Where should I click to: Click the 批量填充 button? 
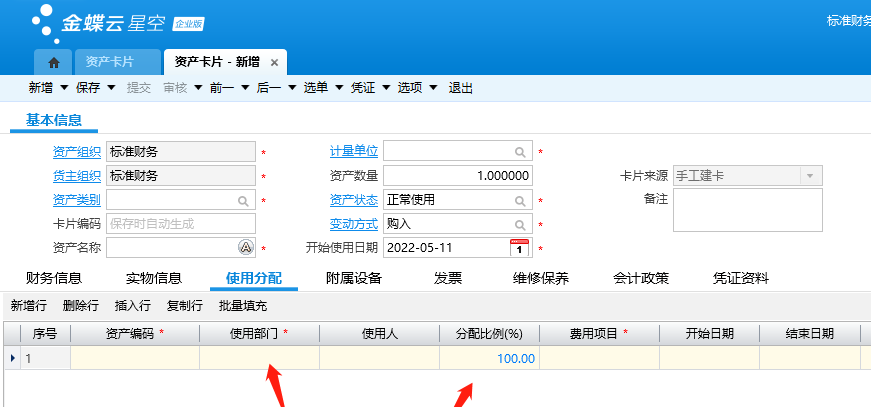click(x=243, y=305)
